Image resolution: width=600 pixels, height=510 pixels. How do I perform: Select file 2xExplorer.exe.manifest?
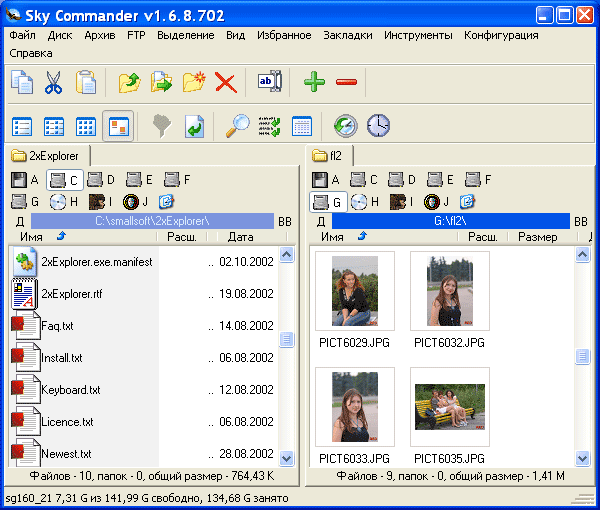tap(83, 262)
